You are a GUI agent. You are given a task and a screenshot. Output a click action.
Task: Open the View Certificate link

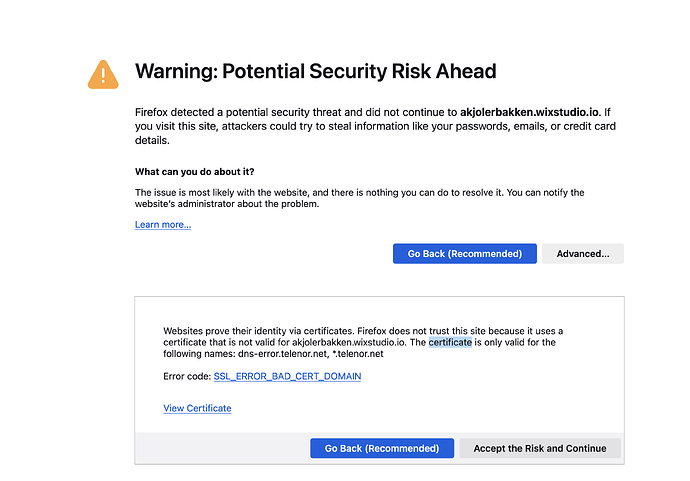click(x=197, y=408)
